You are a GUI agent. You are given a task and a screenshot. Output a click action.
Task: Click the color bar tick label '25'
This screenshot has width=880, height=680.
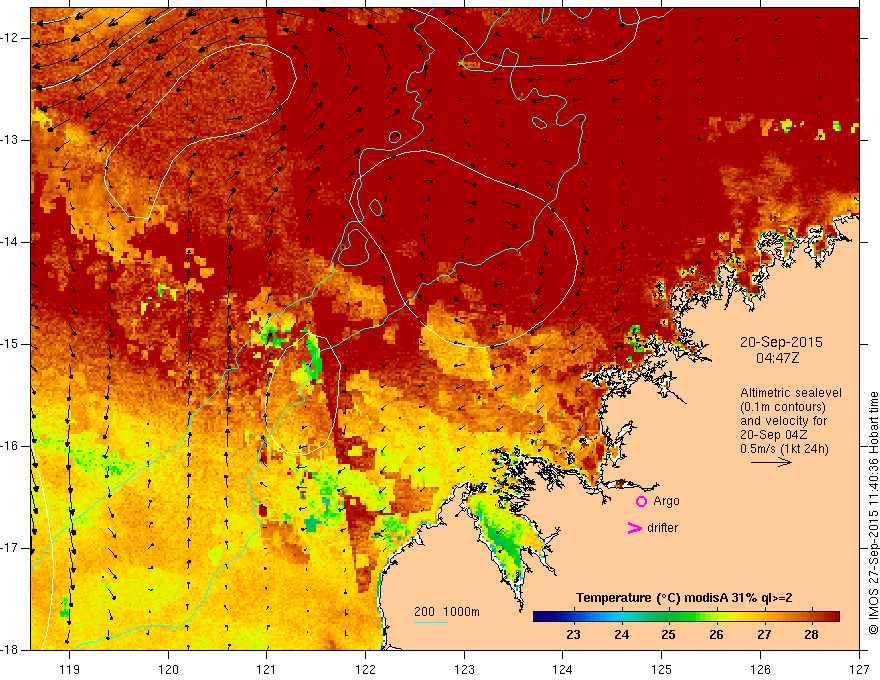click(668, 635)
